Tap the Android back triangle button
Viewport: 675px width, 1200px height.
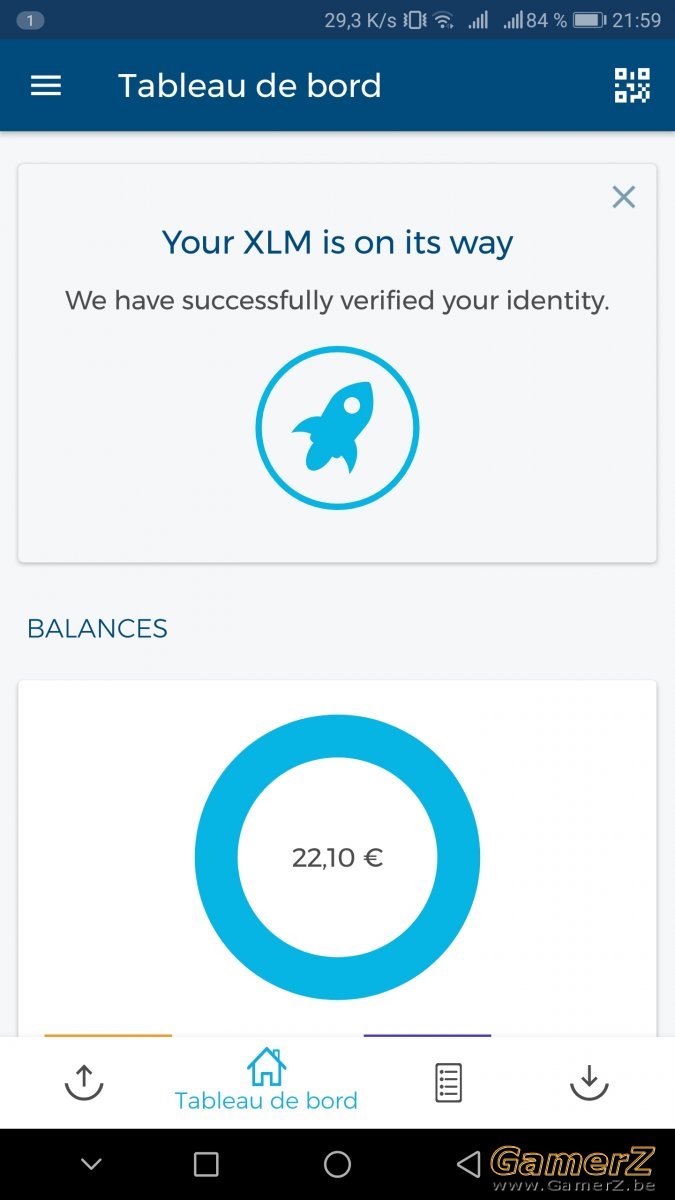(x=467, y=1164)
